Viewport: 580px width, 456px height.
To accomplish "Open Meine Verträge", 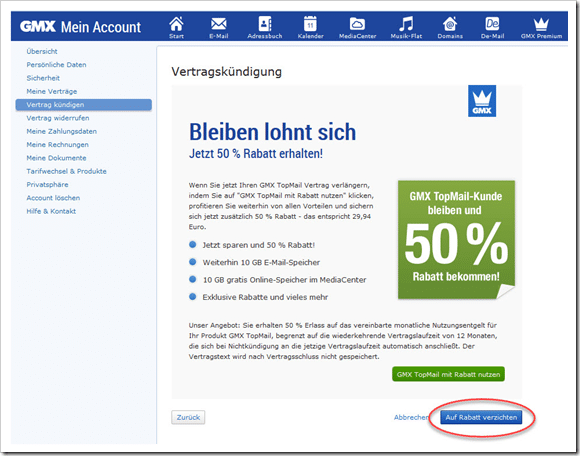I will point(52,91).
